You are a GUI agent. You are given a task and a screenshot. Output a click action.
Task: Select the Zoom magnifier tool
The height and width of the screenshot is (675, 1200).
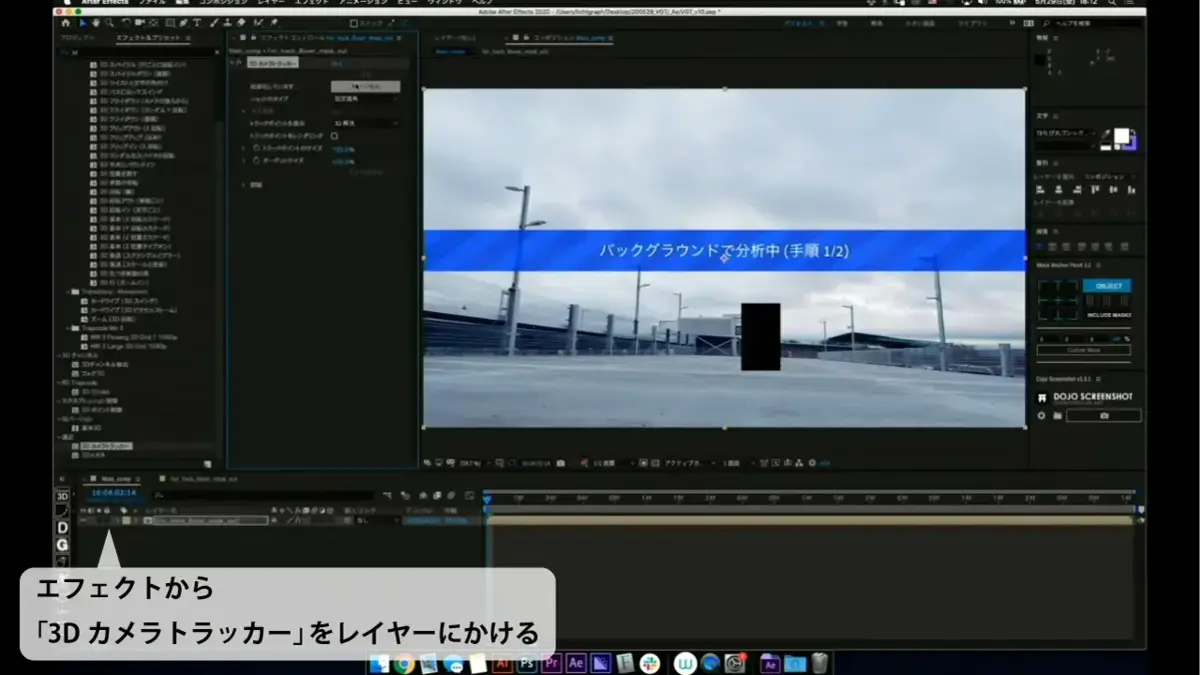pyautogui.click(x=110, y=23)
